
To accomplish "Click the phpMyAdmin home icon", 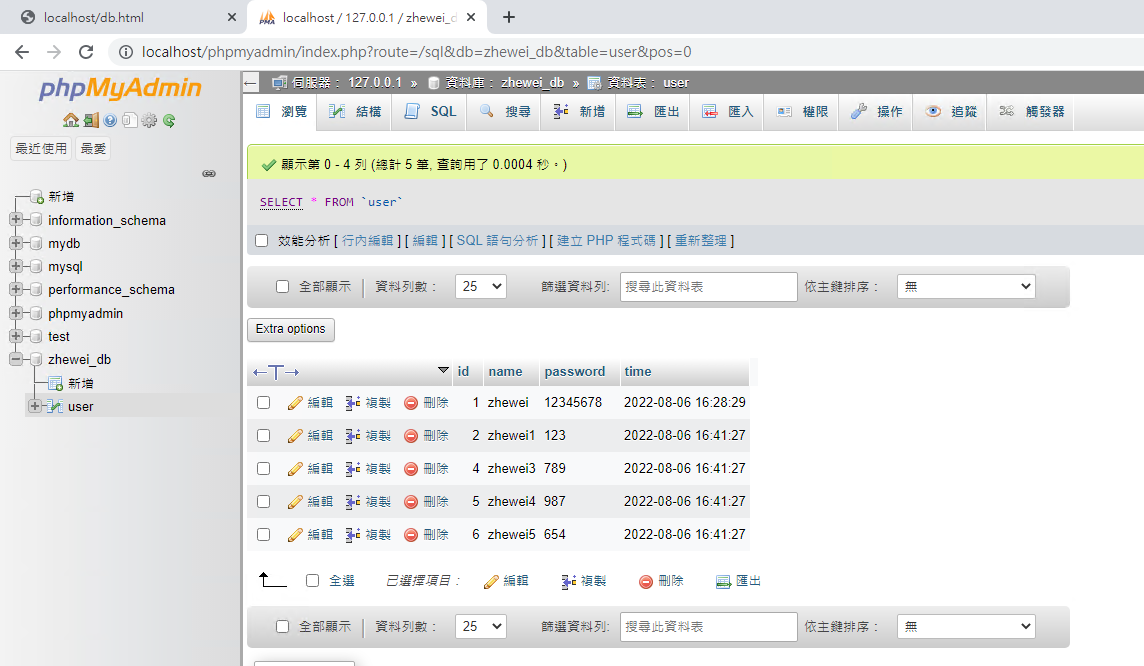I will tap(70, 120).
